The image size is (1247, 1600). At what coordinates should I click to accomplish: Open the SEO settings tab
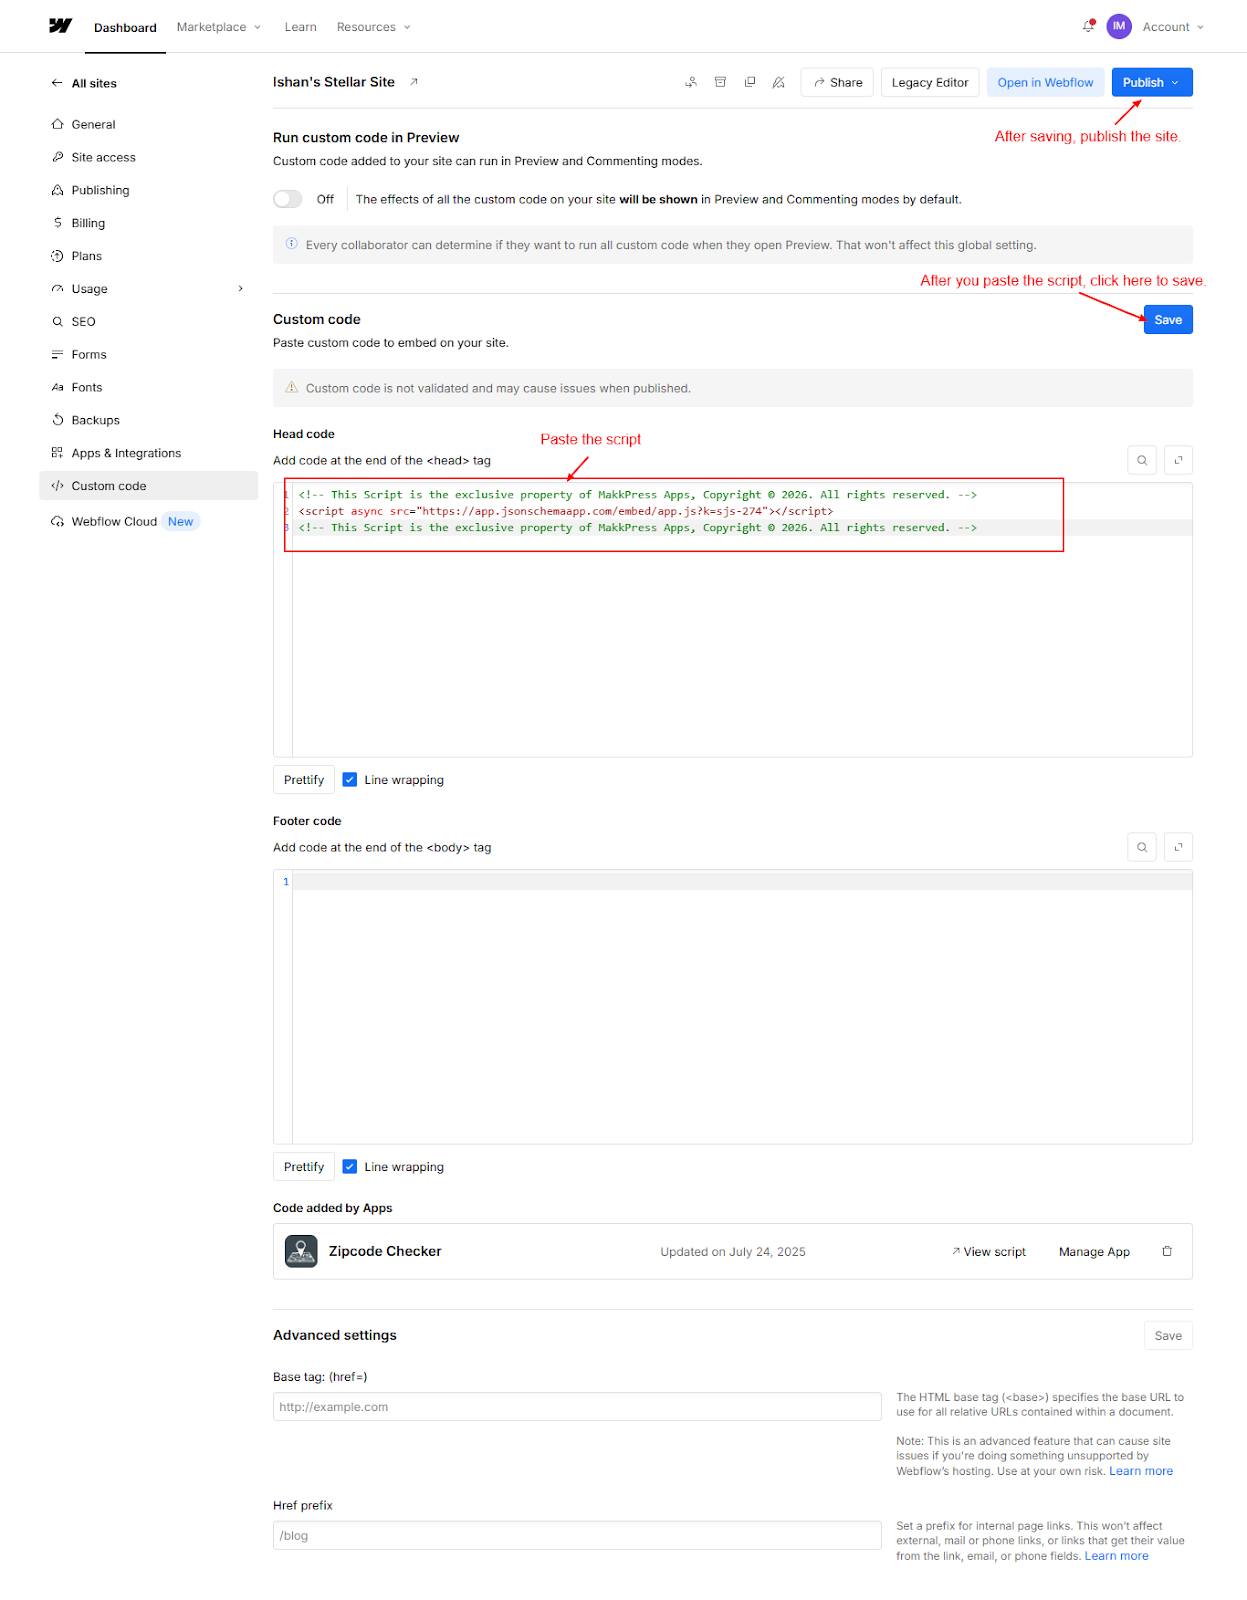[x=83, y=322]
